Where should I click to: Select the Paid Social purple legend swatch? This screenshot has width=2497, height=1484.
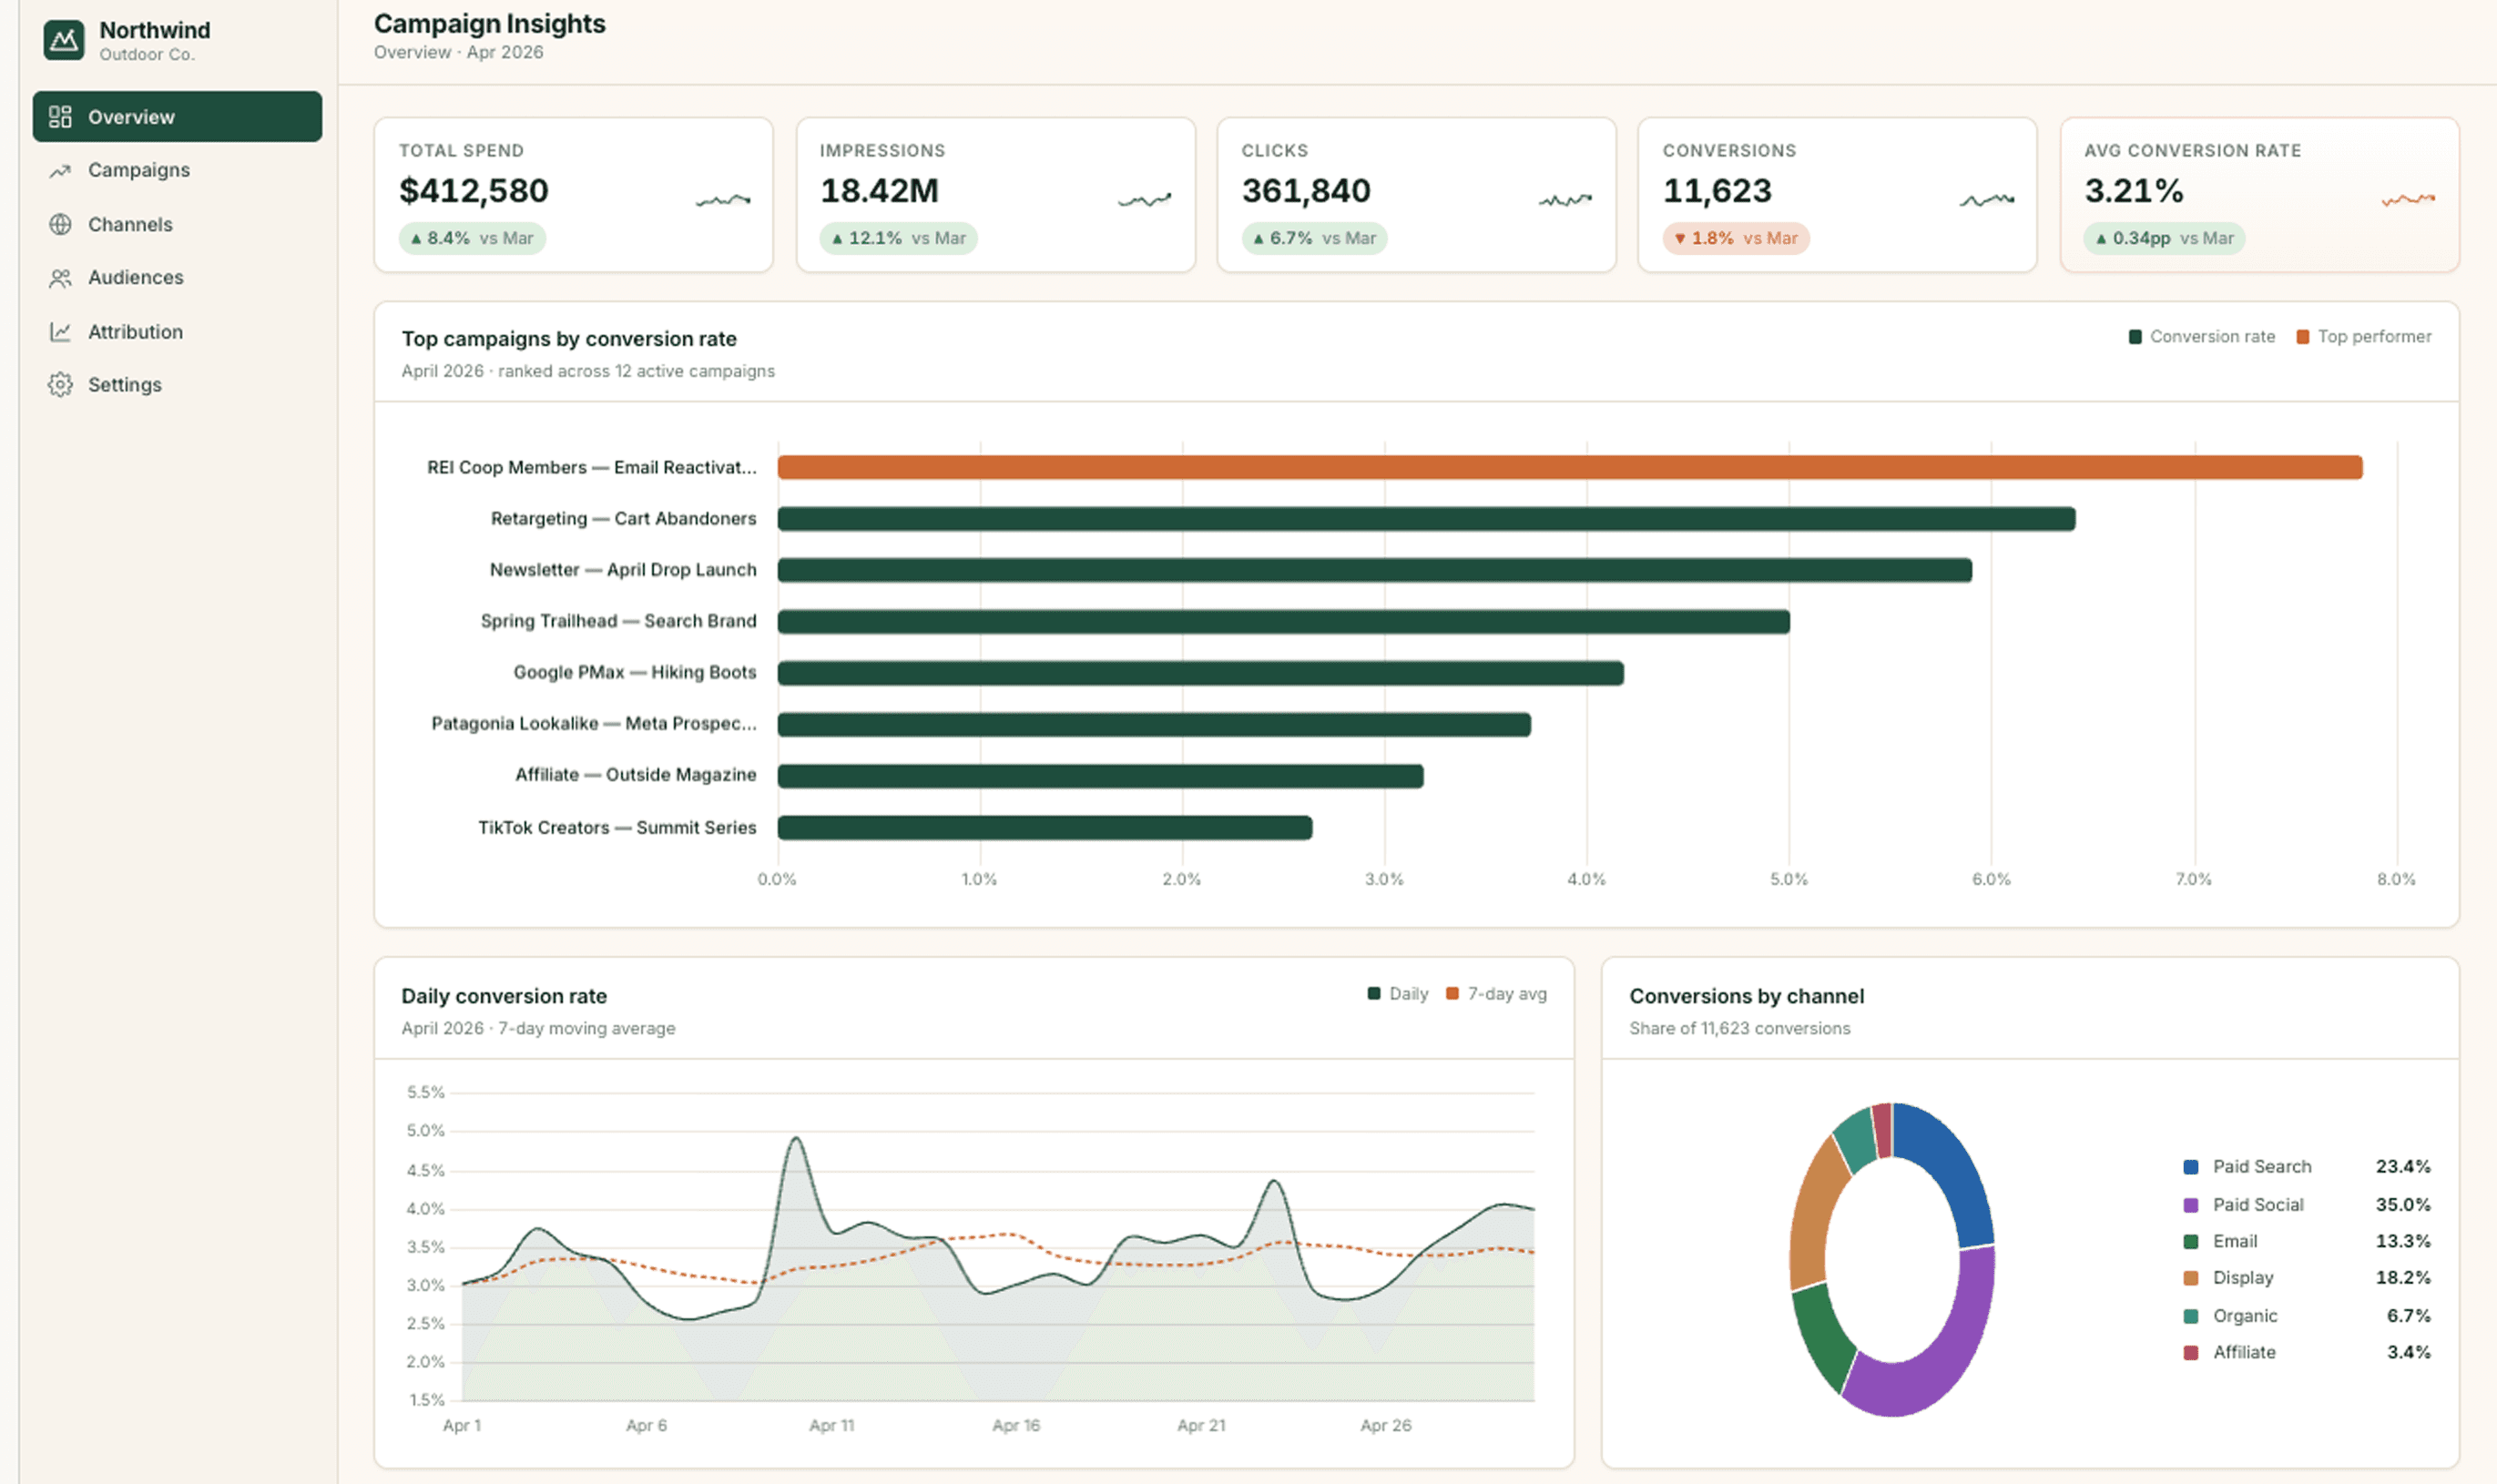2191,1205
